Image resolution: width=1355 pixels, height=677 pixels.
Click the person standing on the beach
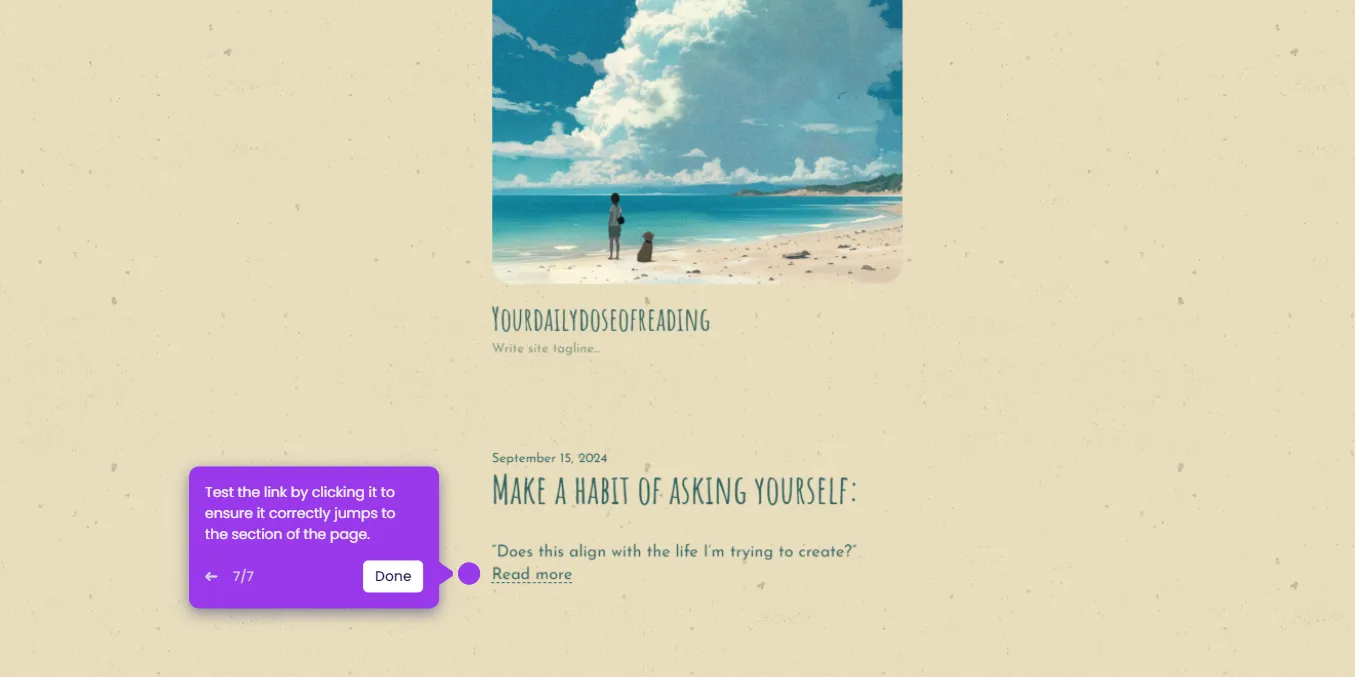tap(615, 226)
